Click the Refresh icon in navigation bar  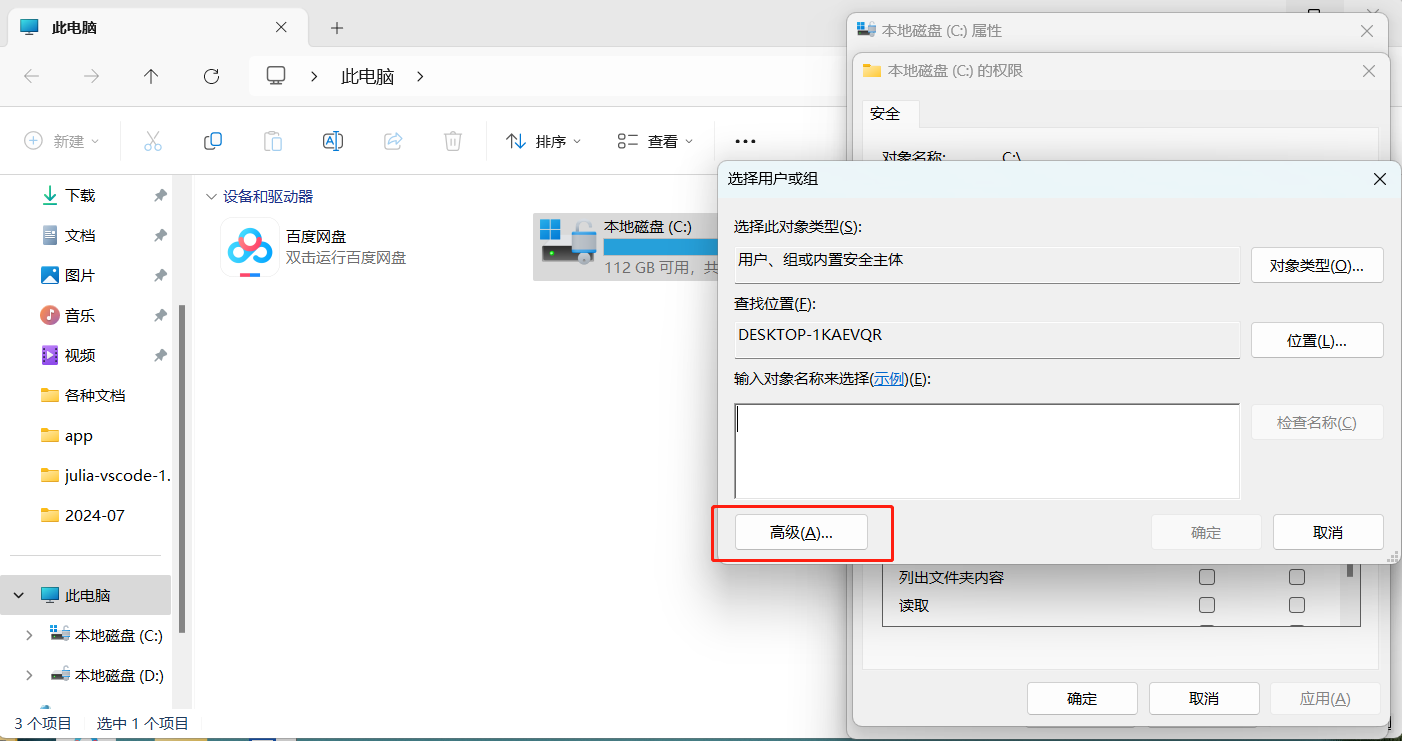(211, 76)
